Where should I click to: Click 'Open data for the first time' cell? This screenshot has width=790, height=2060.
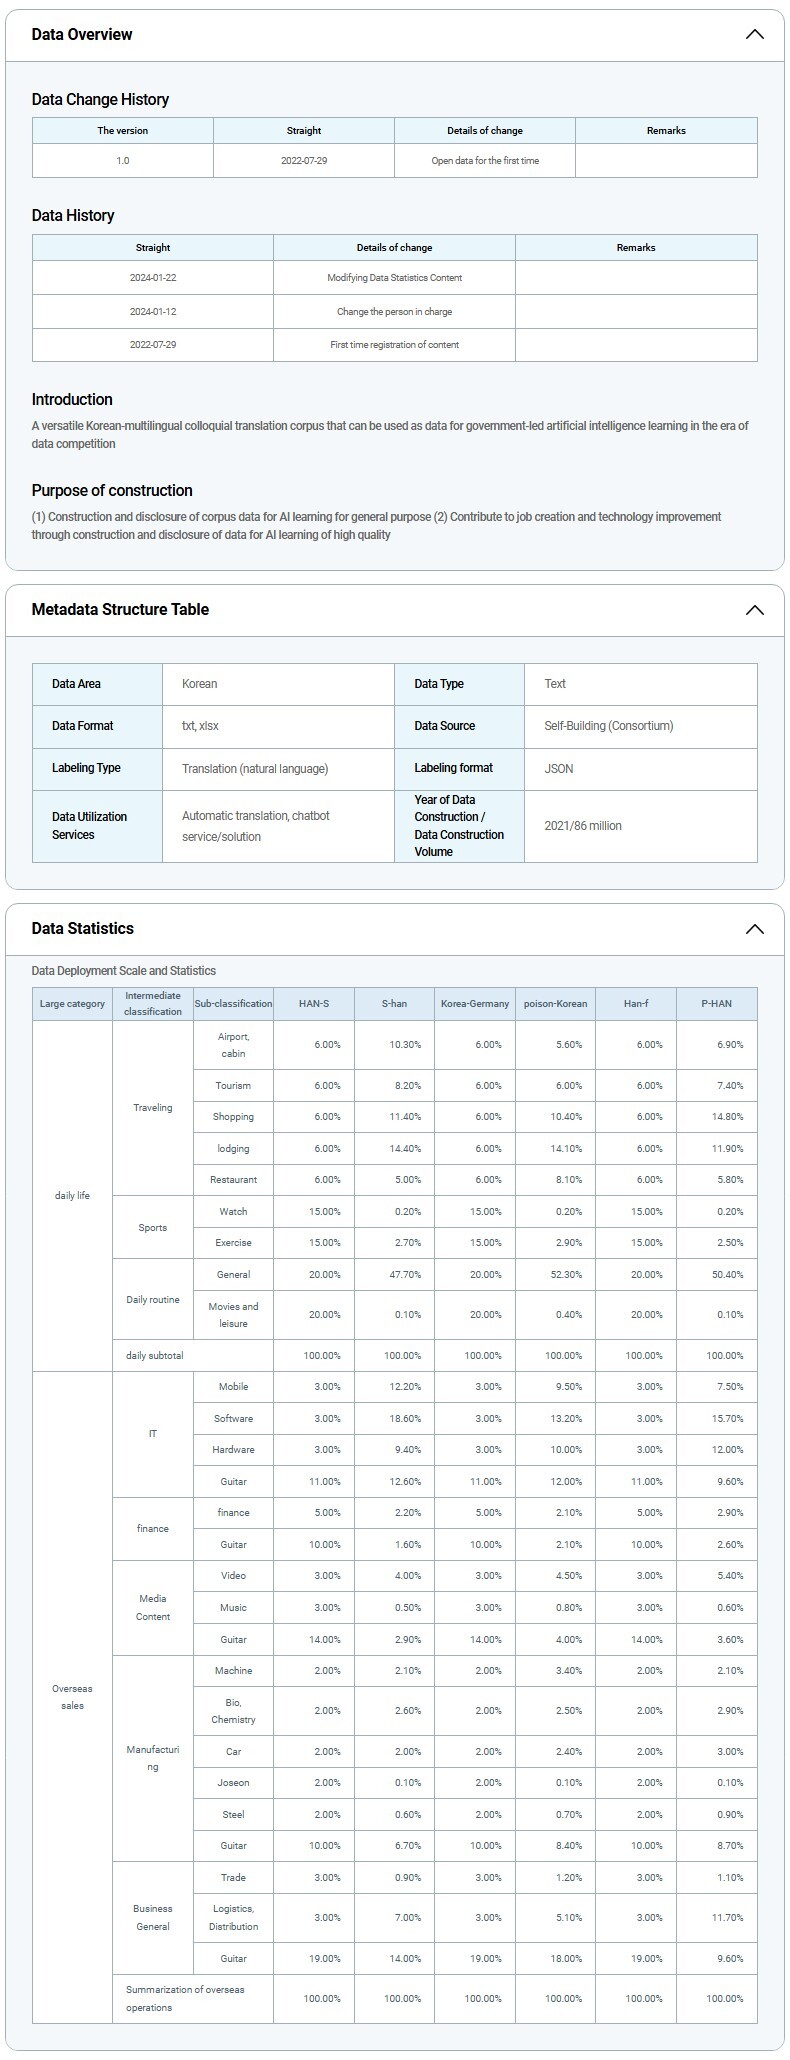[x=485, y=160]
